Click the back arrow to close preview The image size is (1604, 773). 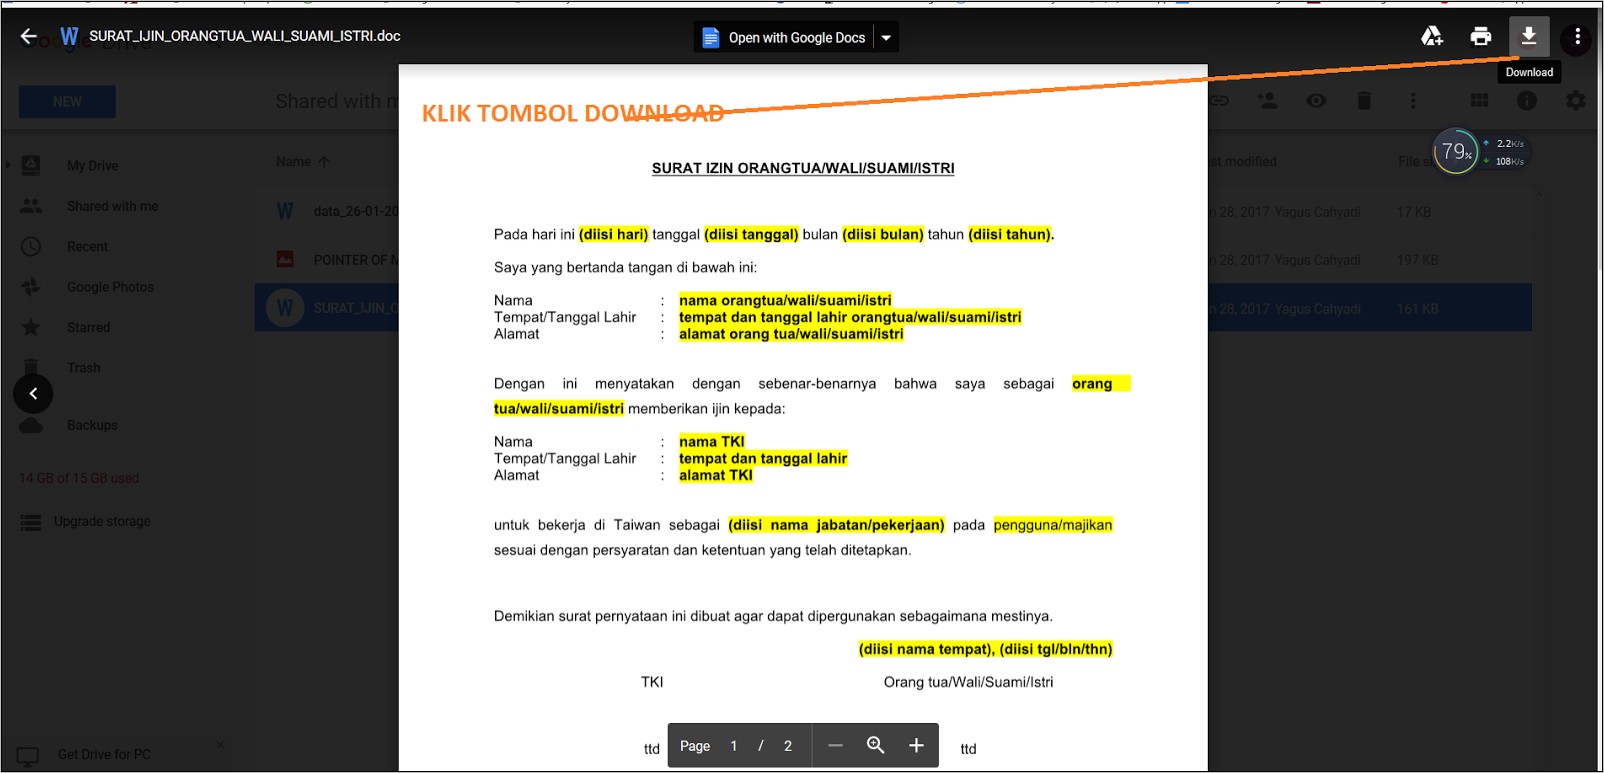point(28,37)
